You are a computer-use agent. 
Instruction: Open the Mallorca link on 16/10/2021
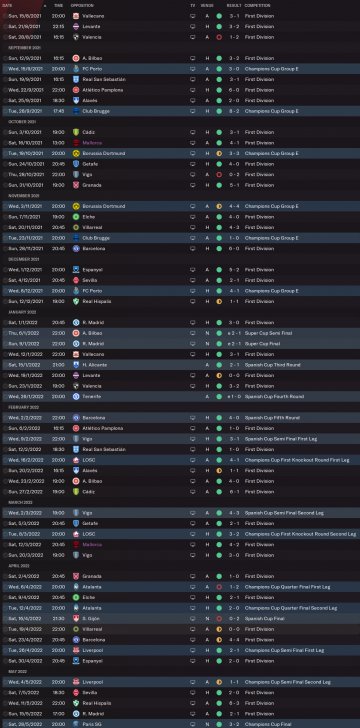[x=92, y=143]
